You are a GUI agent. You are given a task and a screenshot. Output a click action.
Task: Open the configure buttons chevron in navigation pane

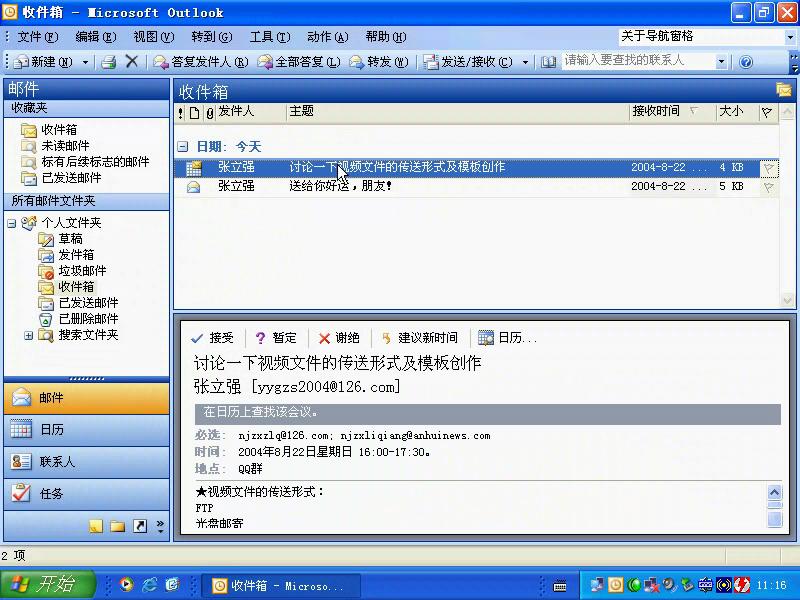160,526
